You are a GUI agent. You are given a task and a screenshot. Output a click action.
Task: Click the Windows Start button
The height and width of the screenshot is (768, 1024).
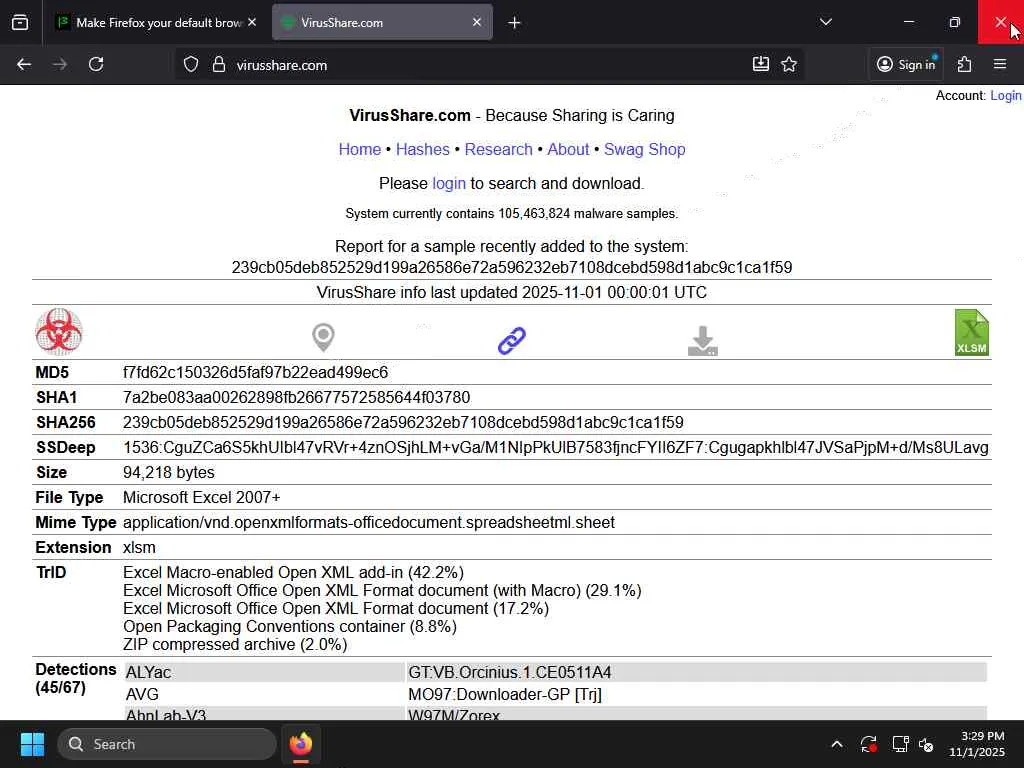32,744
